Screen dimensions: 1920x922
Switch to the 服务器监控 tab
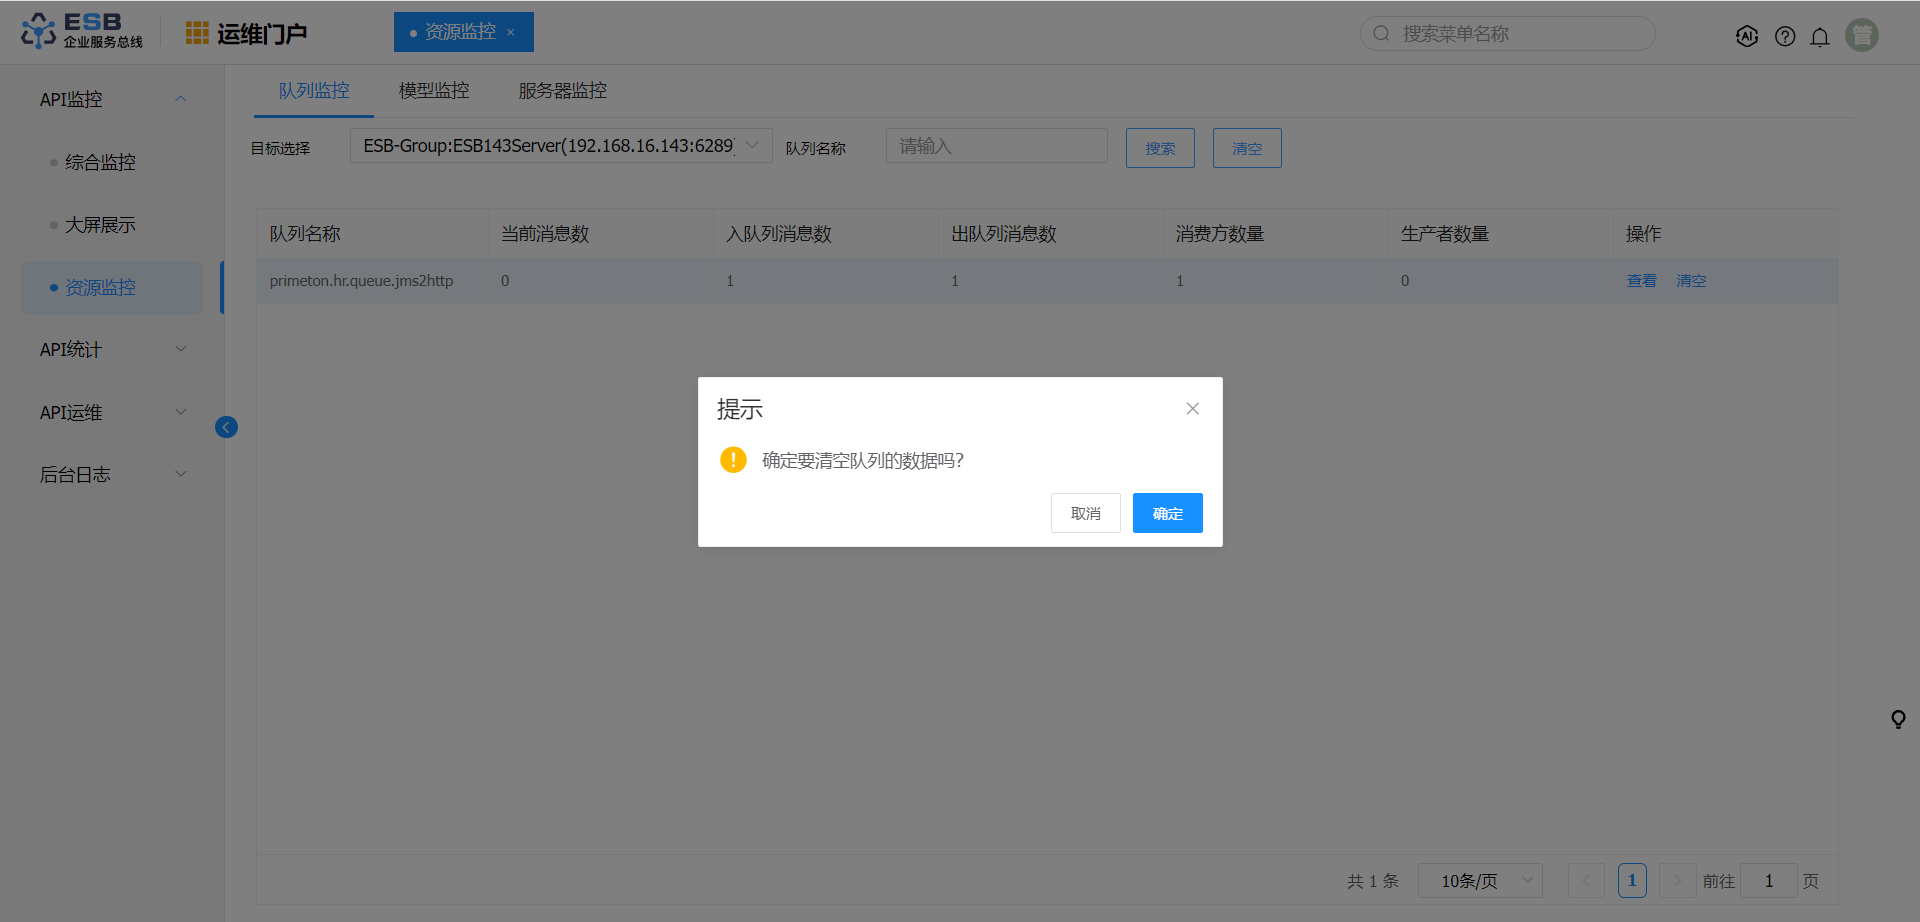coord(562,91)
